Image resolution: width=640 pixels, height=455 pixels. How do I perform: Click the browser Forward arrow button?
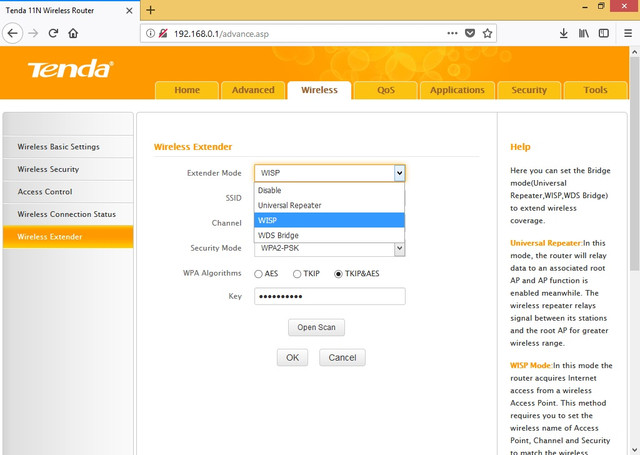click(33, 33)
